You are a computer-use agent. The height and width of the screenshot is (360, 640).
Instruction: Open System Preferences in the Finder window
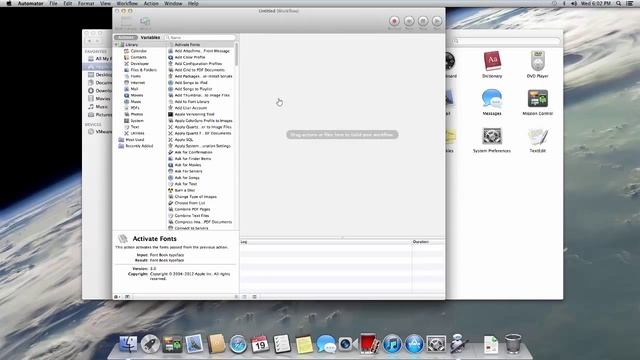tap(492, 140)
